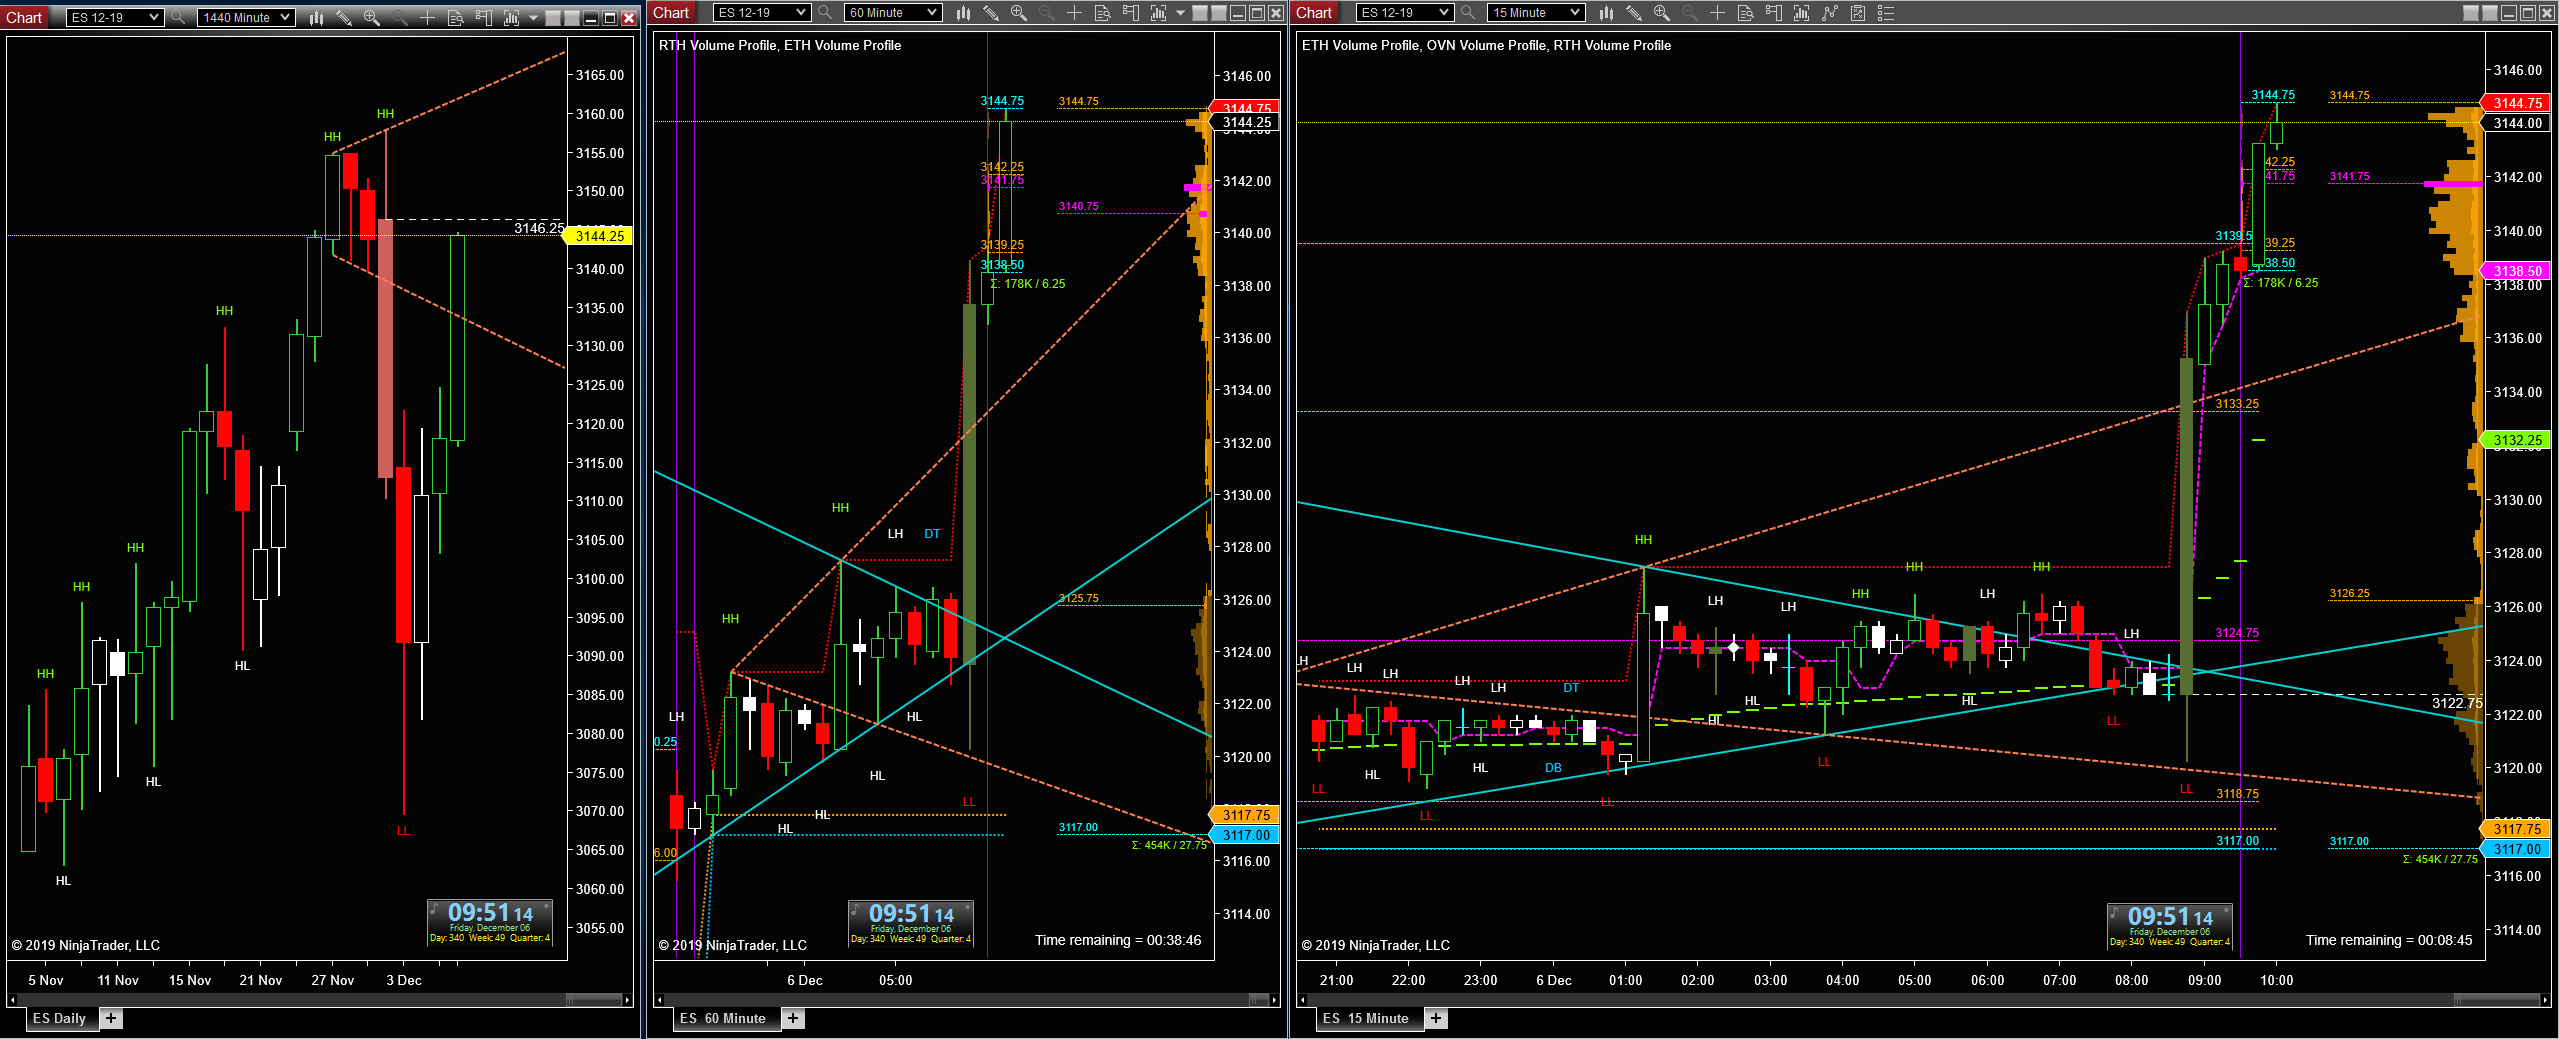Expand toolbar overflow arrow in Daily chart
Viewport: 2559px width, 1039px height.
pyautogui.click(x=533, y=18)
